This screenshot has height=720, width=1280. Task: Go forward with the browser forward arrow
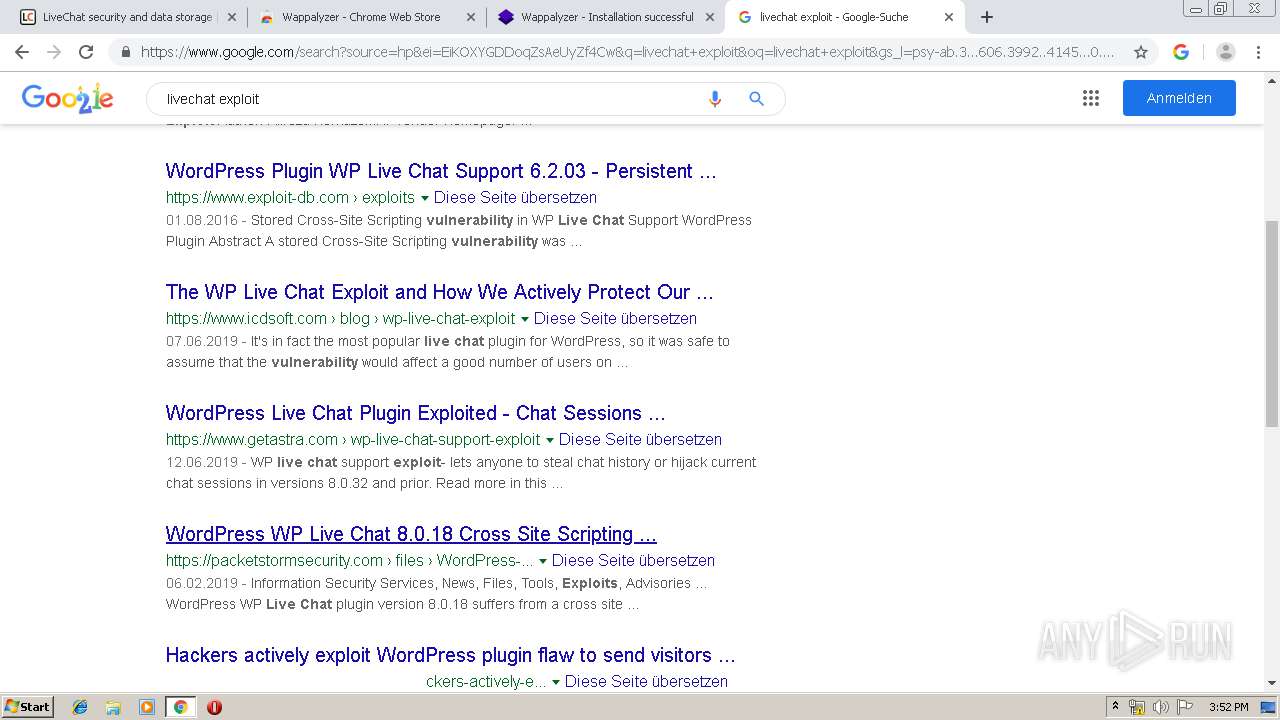click(x=54, y=52)
